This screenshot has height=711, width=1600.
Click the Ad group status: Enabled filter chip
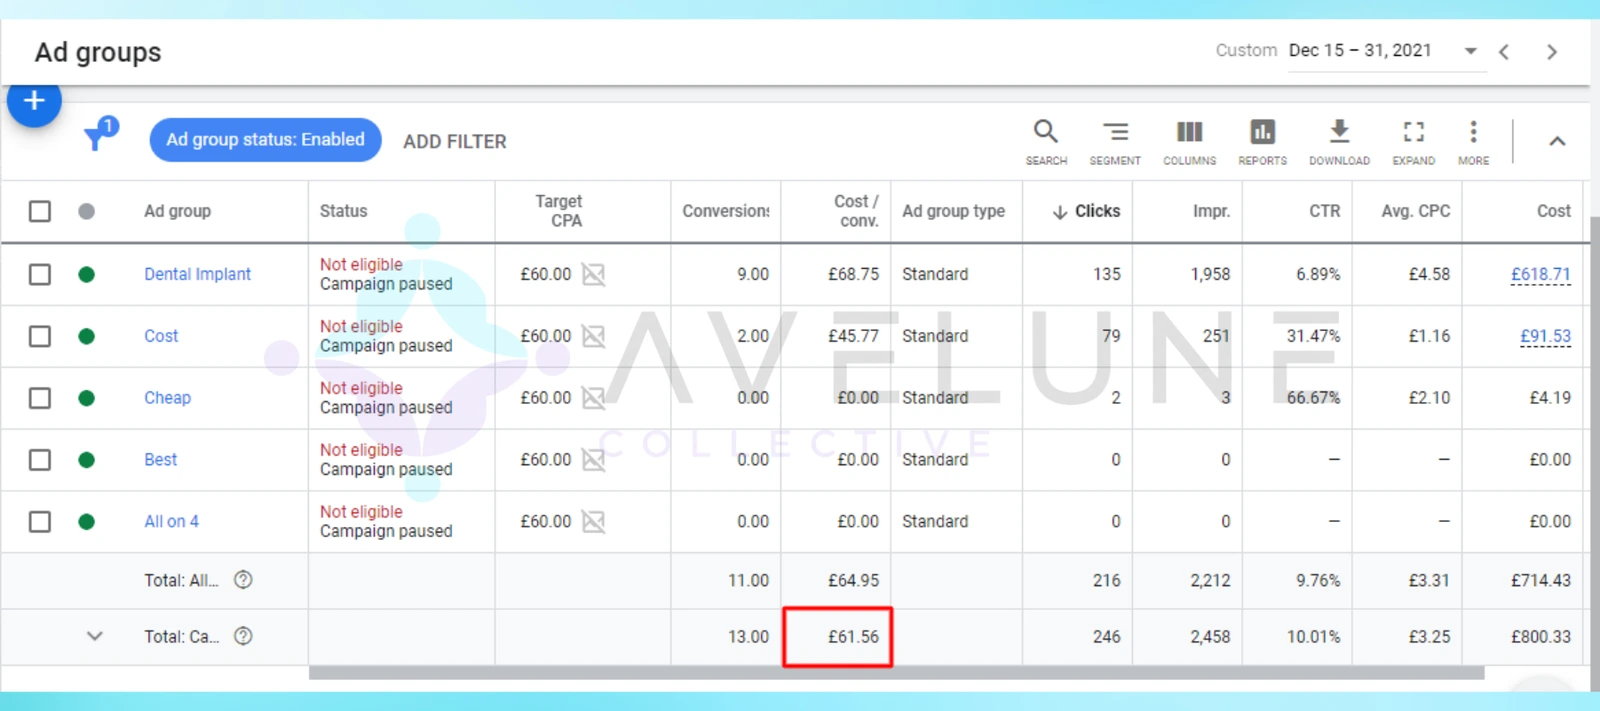[265, 140]
